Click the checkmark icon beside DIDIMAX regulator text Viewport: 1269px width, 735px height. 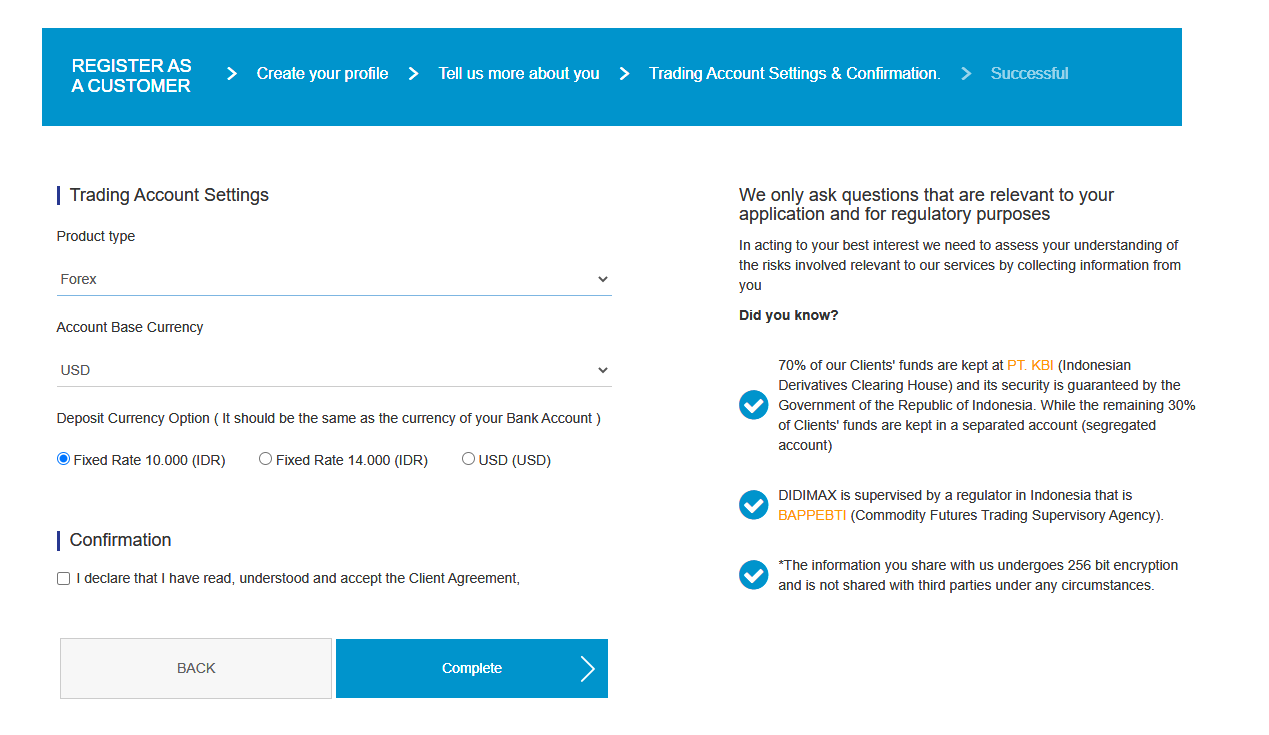click(753, 505)
